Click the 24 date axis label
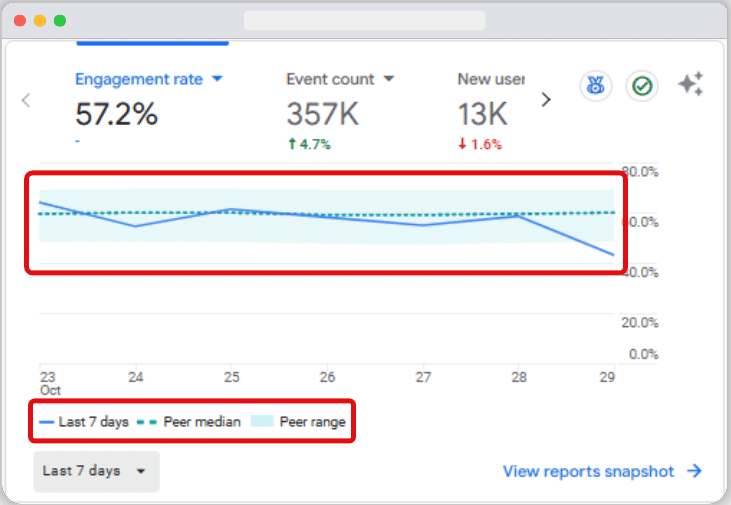 (136, 377)
